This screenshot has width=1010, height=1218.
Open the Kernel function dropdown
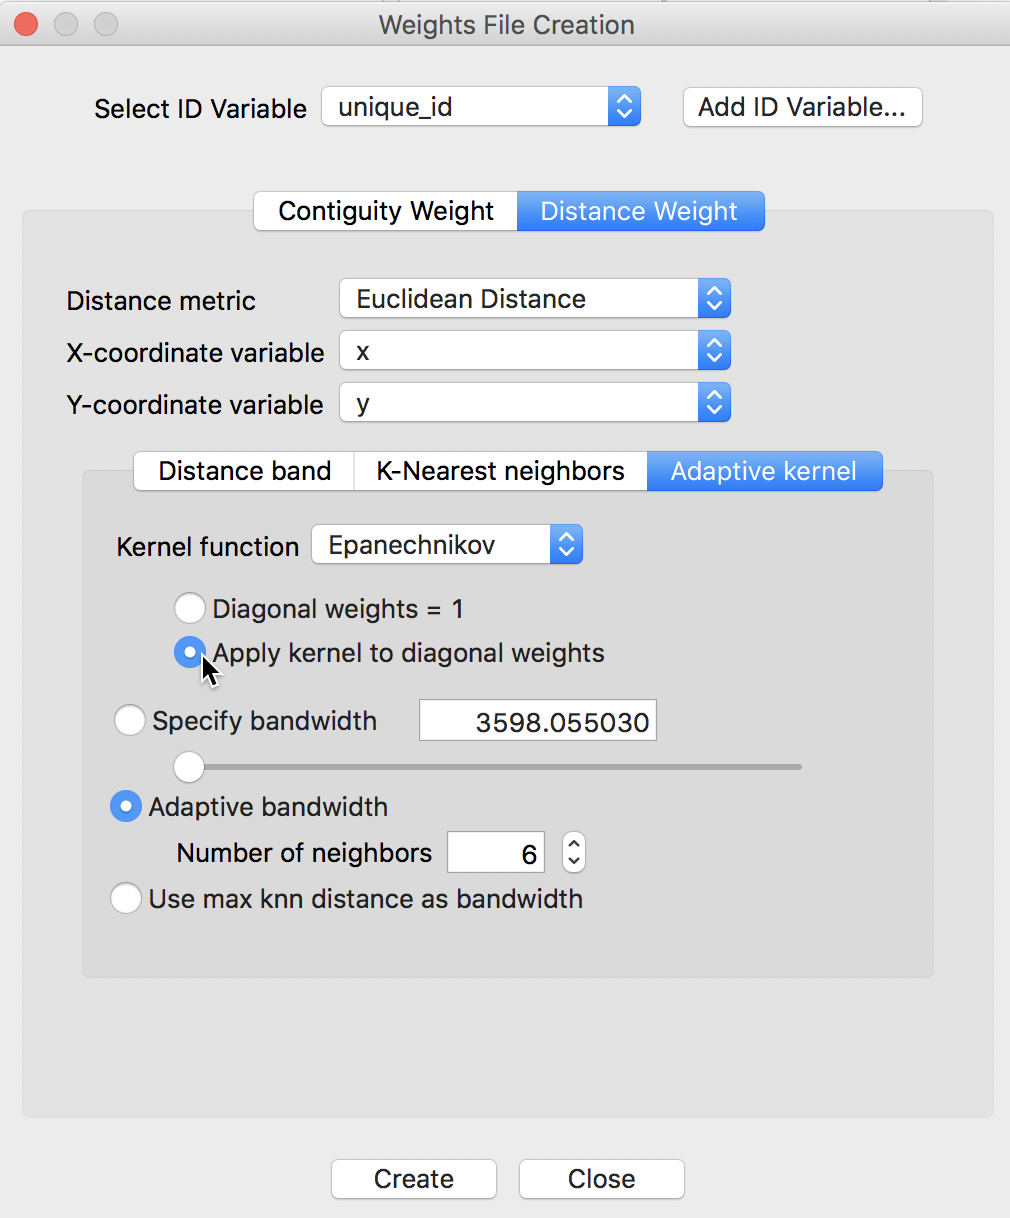click(447, 545)
